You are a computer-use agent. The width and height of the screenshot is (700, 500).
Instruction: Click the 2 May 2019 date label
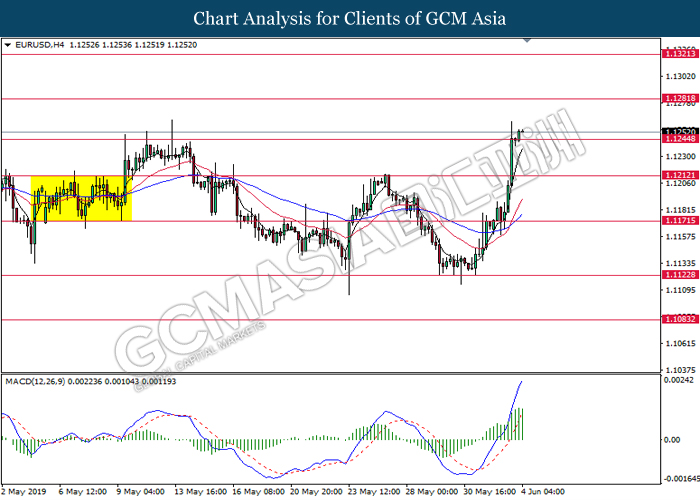[24, 492]
